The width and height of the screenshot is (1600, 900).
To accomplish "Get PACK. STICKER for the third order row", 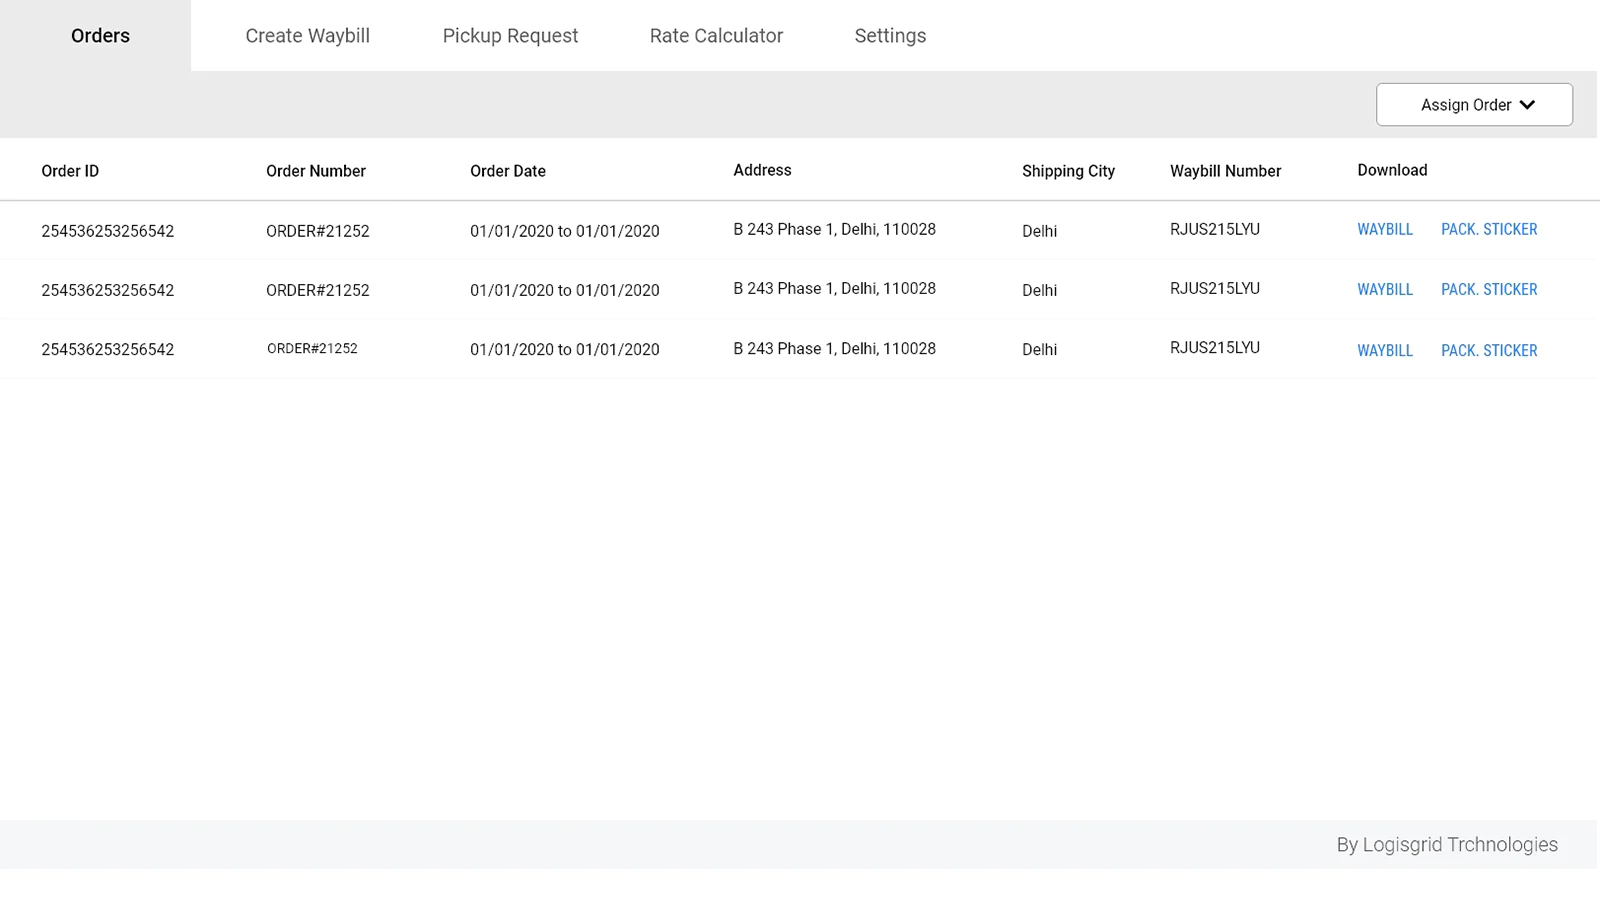I will 1488,351.
